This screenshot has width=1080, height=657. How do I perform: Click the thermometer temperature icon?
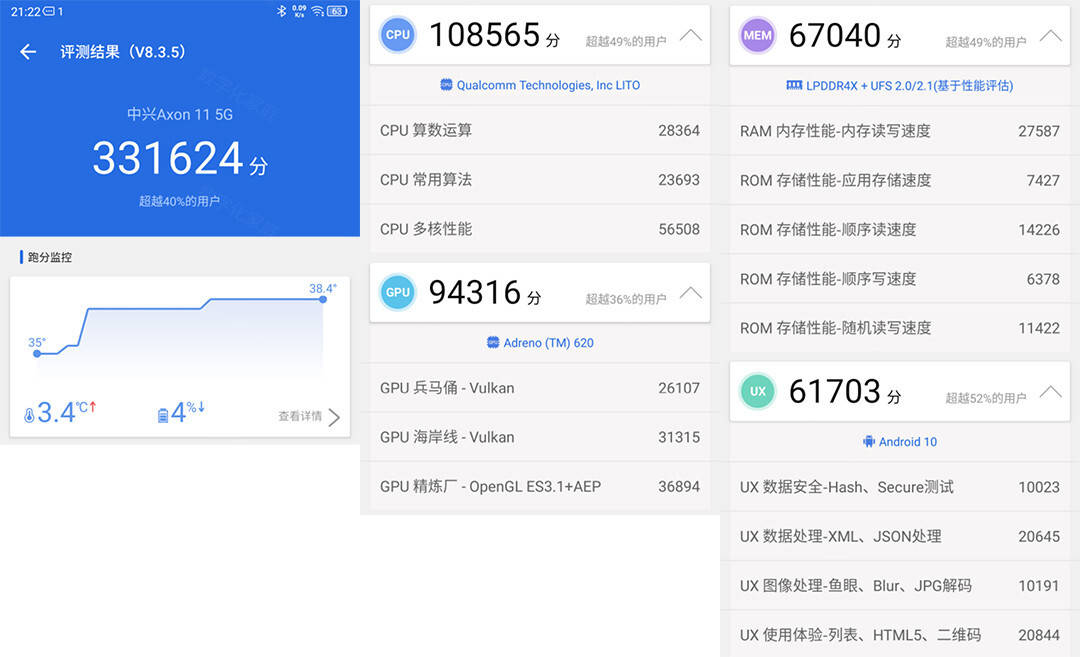coord(29,414)
